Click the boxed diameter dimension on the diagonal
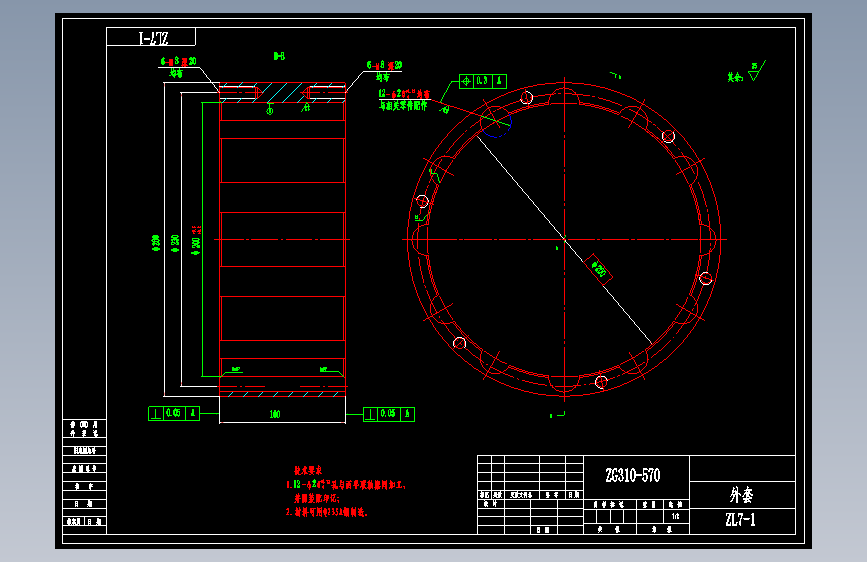This screenshot has width=867, height=562. coord(599,269)
